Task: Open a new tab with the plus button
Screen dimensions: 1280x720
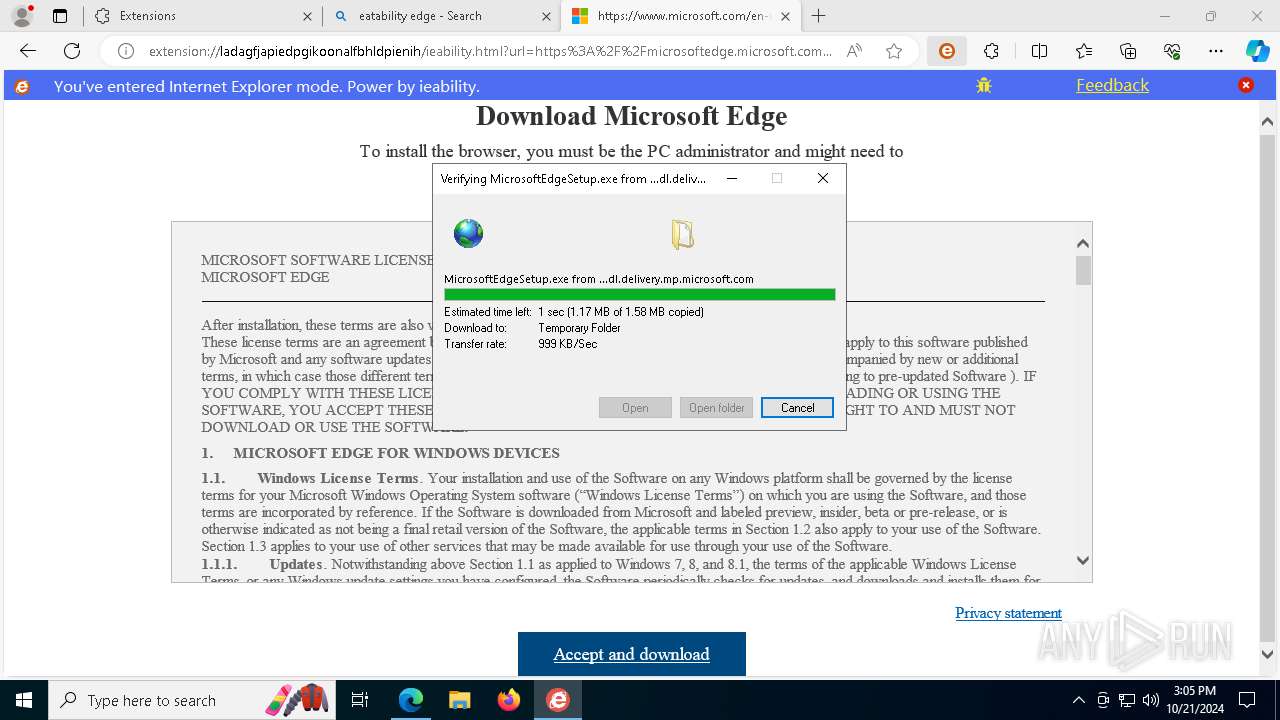Action: click(819, 16)
